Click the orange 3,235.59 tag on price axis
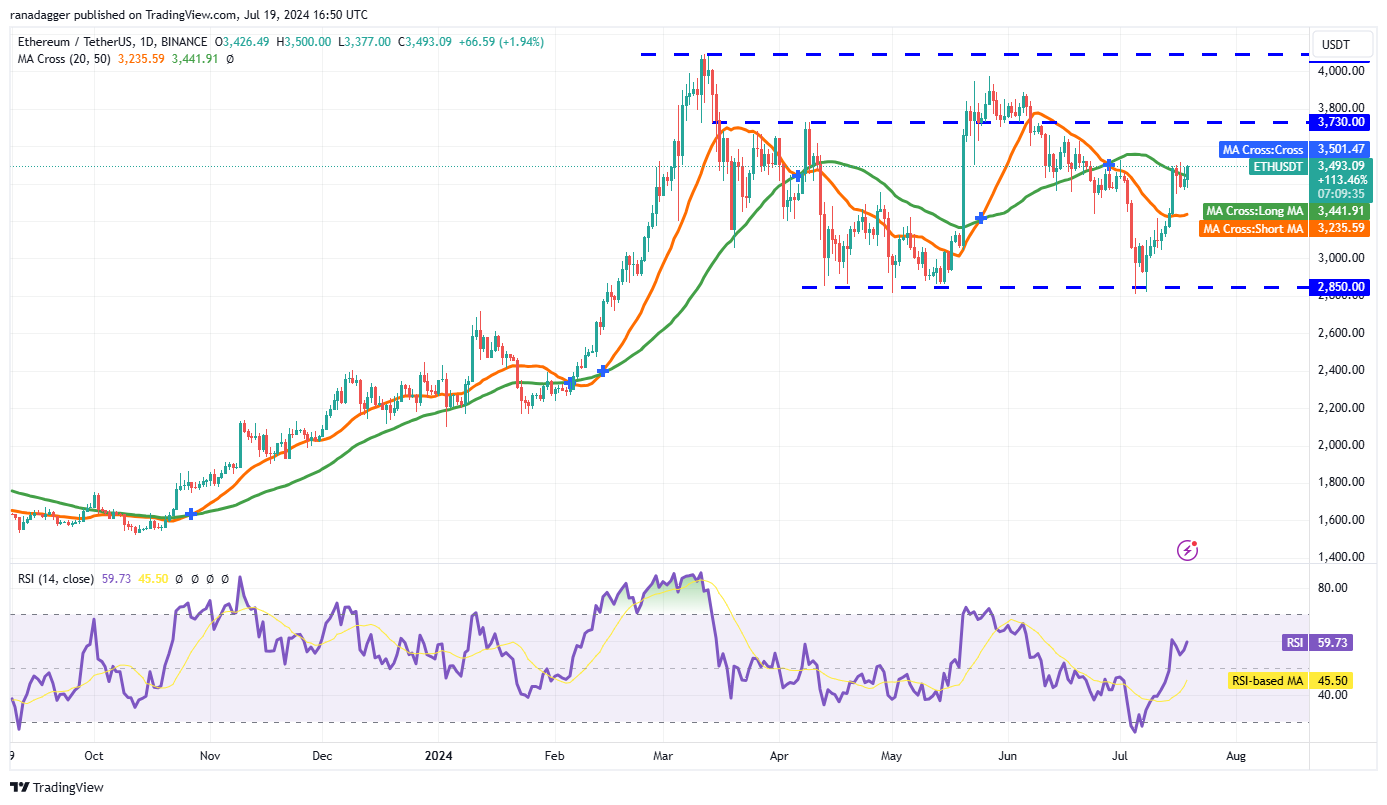This screenshot has height=805, width=1387. click(x=1341, y=228)
